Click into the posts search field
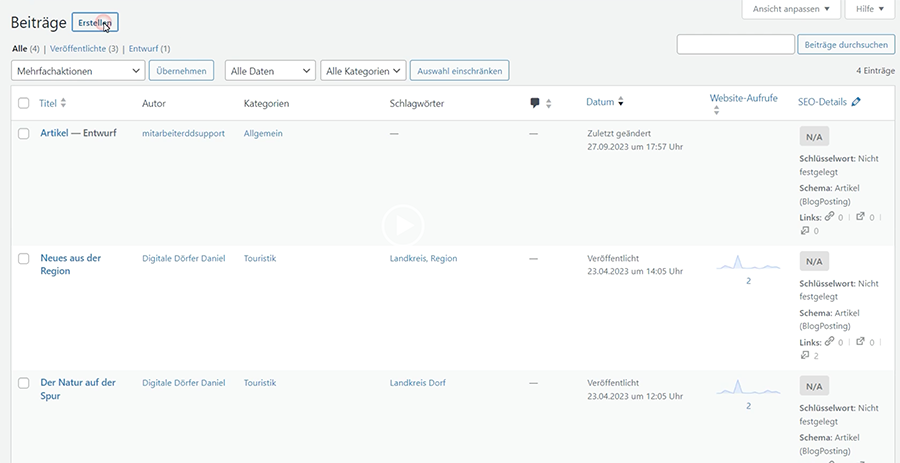The image size is (900, 463). coord(735,44)
